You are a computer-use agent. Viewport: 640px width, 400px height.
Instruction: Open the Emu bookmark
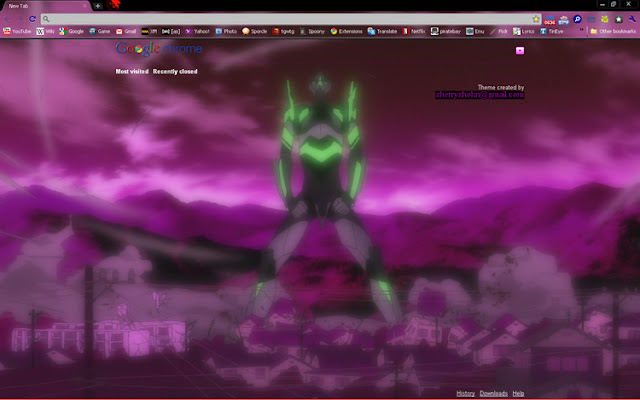476,31
